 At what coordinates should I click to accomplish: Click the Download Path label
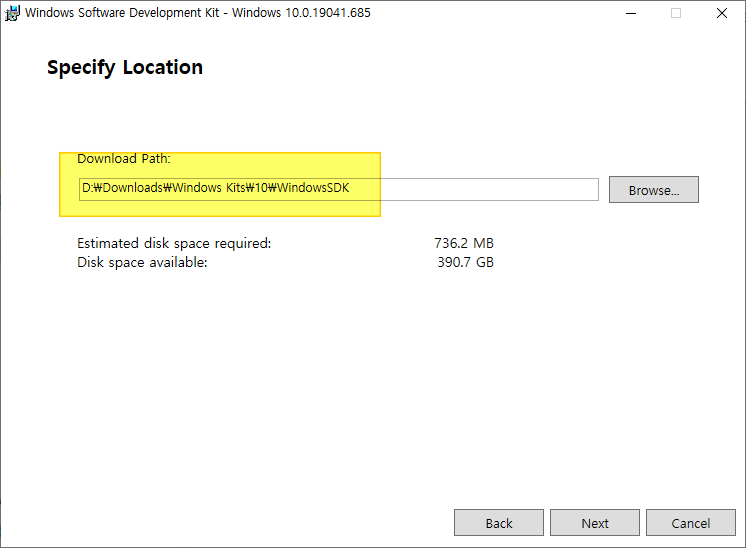tap(124, 158)
